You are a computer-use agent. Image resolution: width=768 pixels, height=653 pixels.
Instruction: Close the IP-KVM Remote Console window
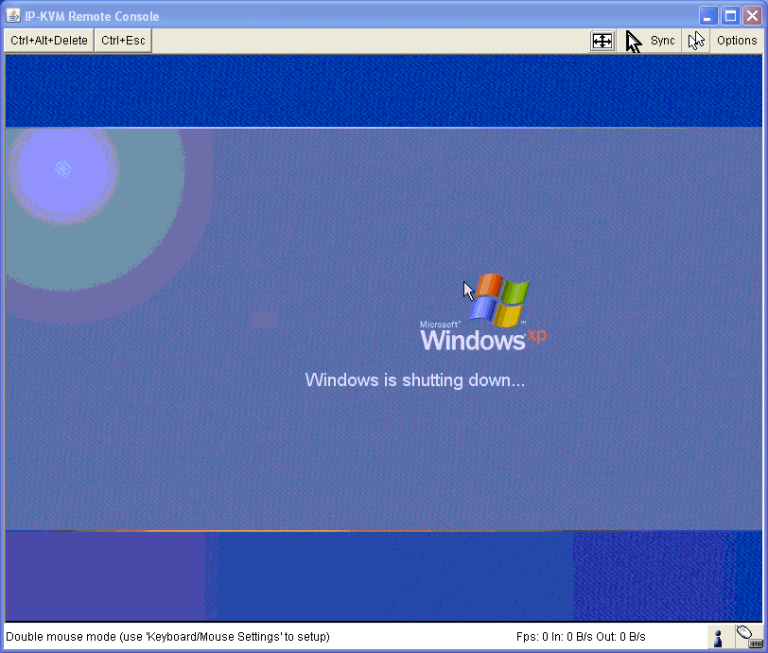(752, 16)
